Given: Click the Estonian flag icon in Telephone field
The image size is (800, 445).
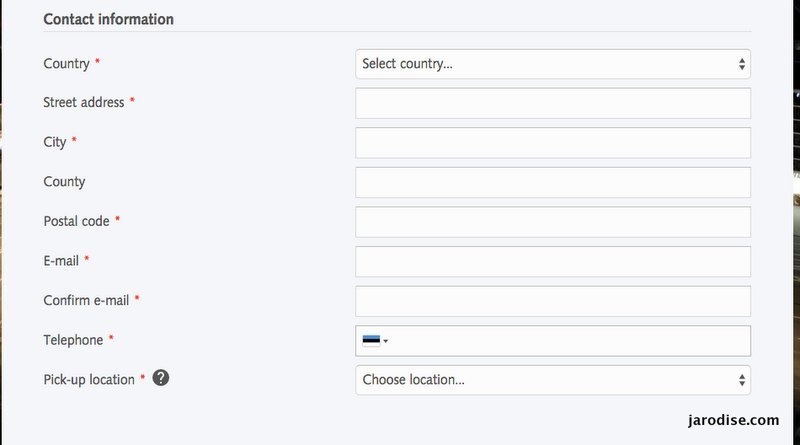Looking at the screenshot, I should coord(371,340).
